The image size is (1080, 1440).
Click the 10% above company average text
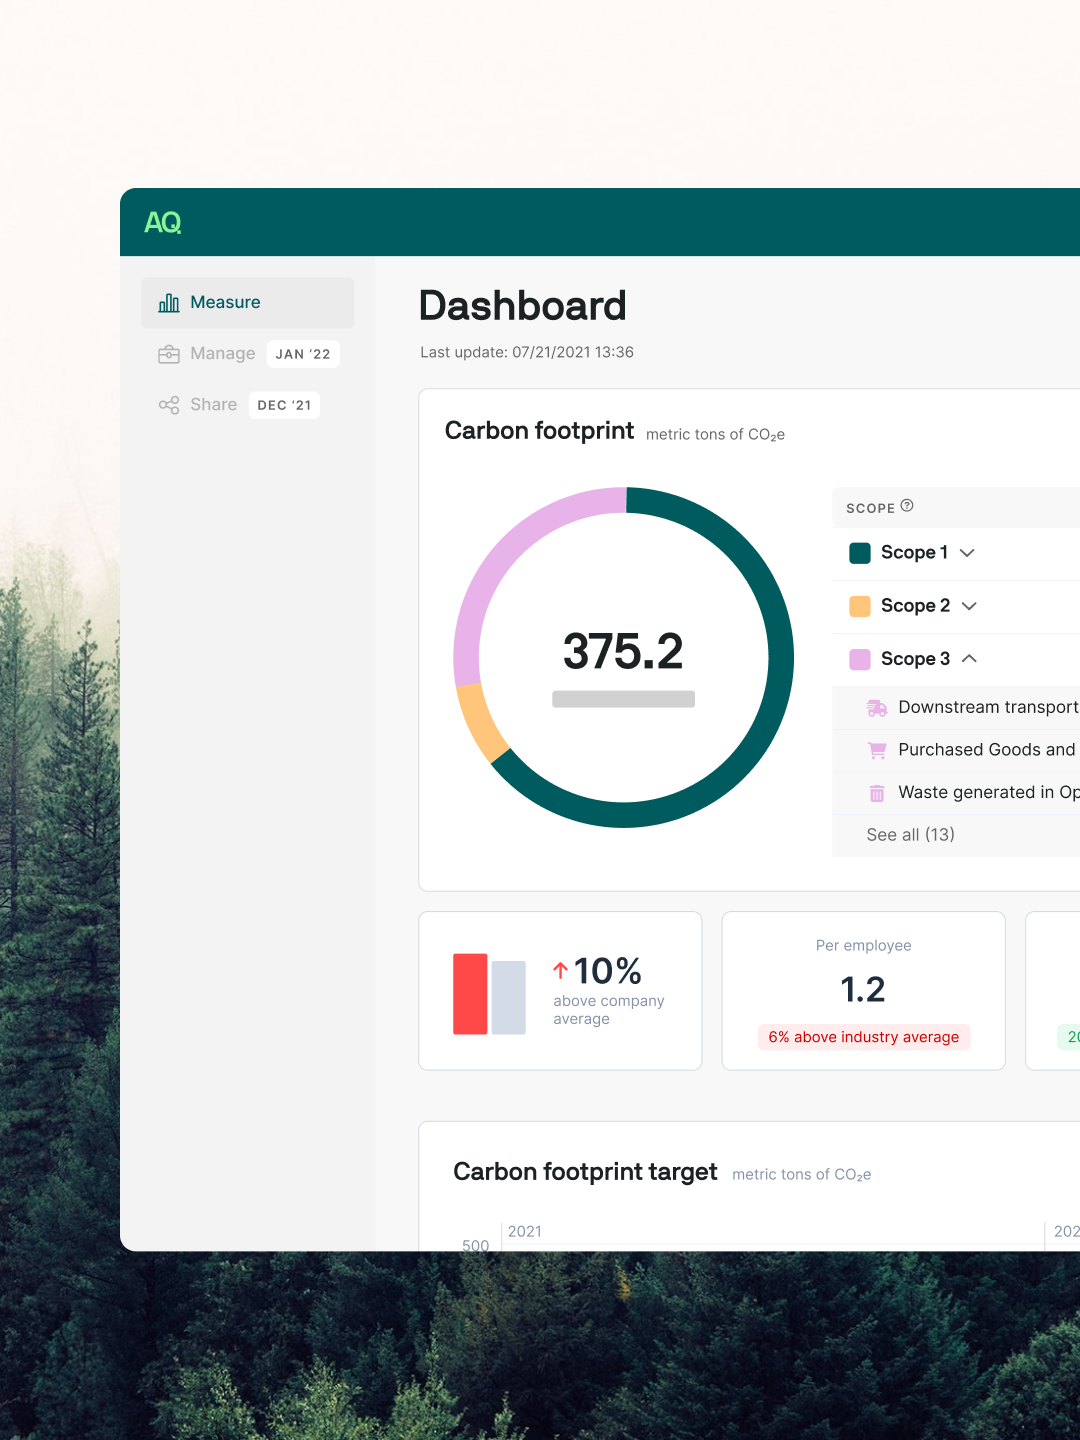point(609,990)
